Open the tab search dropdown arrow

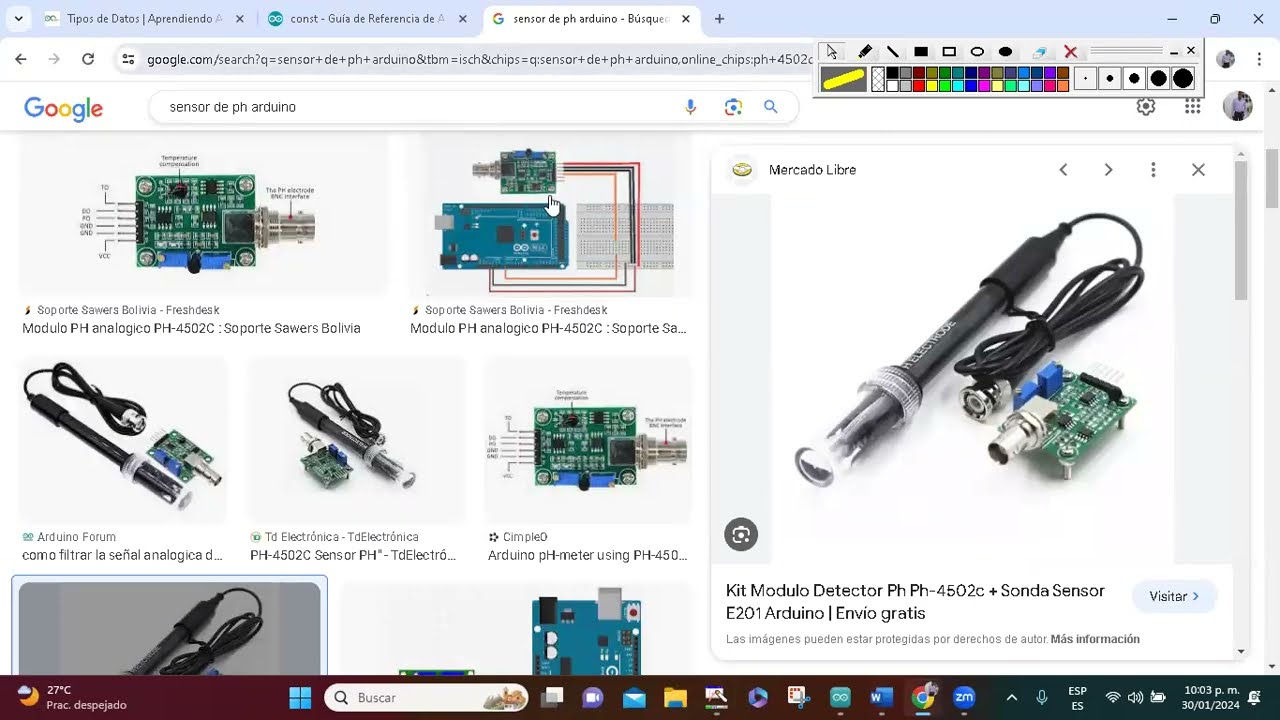pyautogui.click(x=18, y=19)
